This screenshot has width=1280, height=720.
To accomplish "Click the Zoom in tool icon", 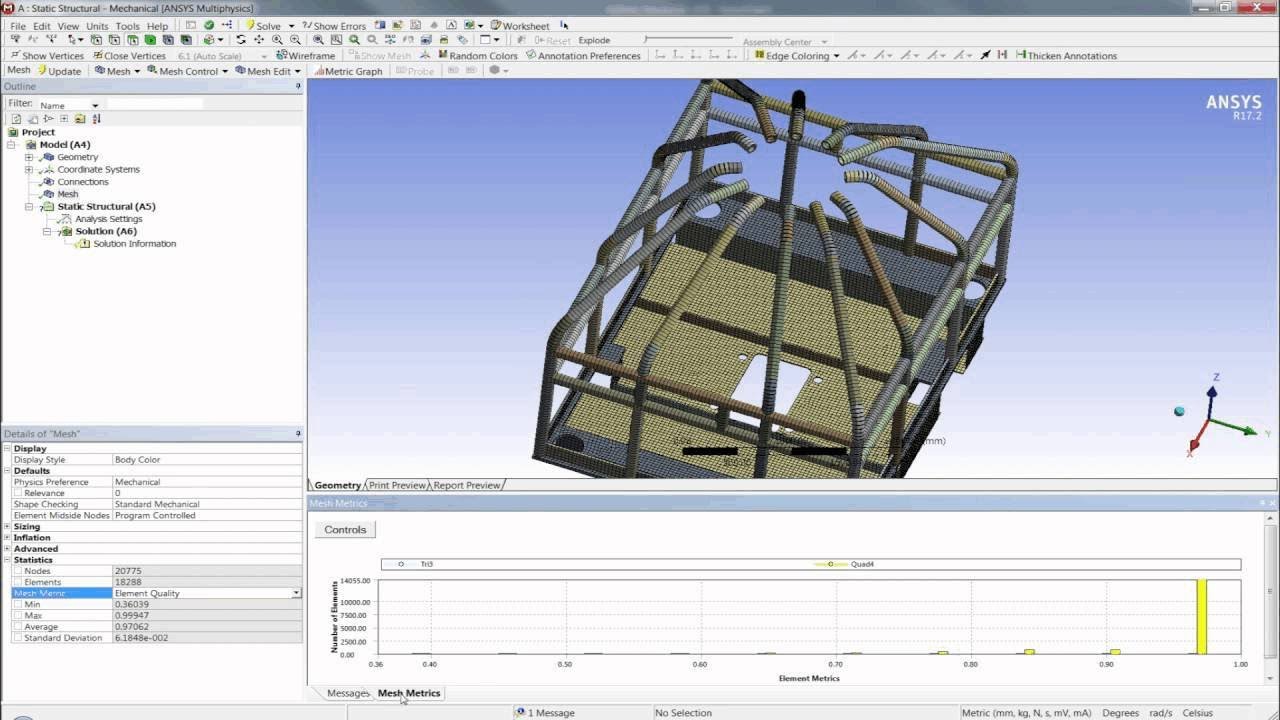I will (x=277, y=40).
